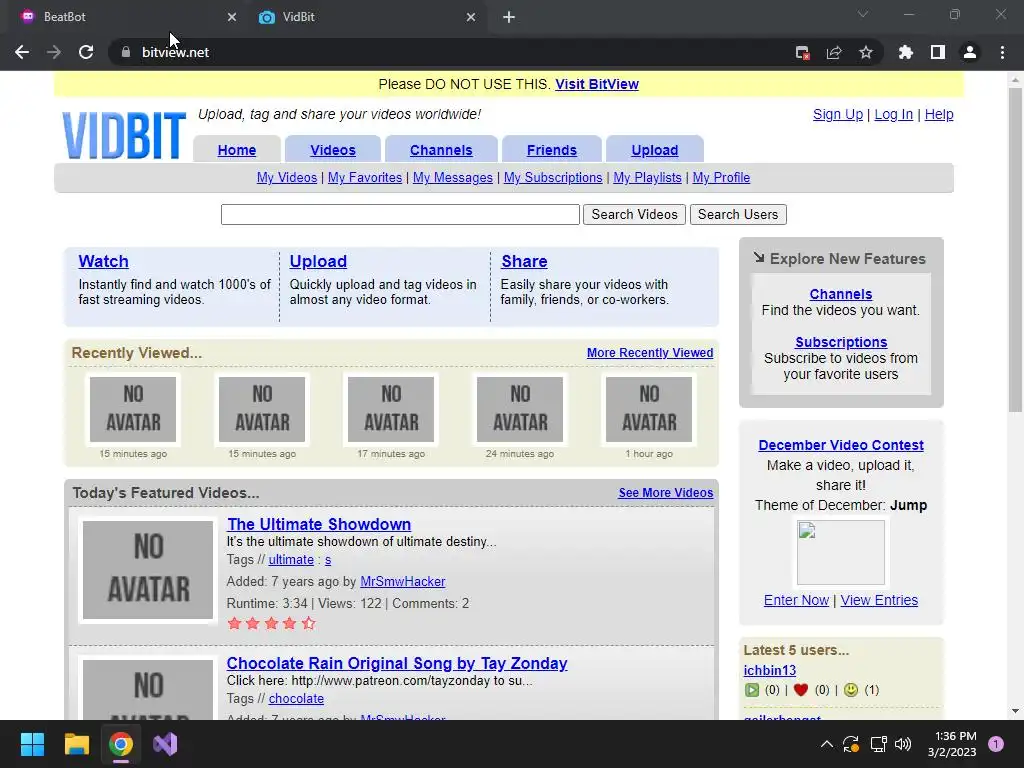Switch to the VidBit browser tab

[x=366, y=17]
